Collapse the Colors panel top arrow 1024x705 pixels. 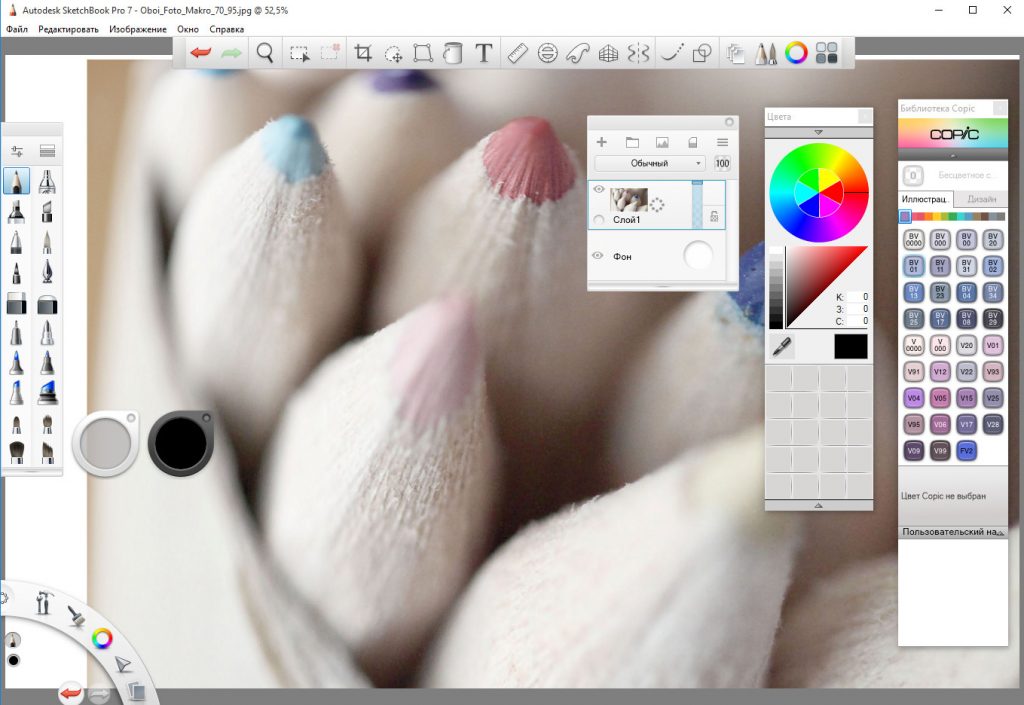click(x=818, y=132)
